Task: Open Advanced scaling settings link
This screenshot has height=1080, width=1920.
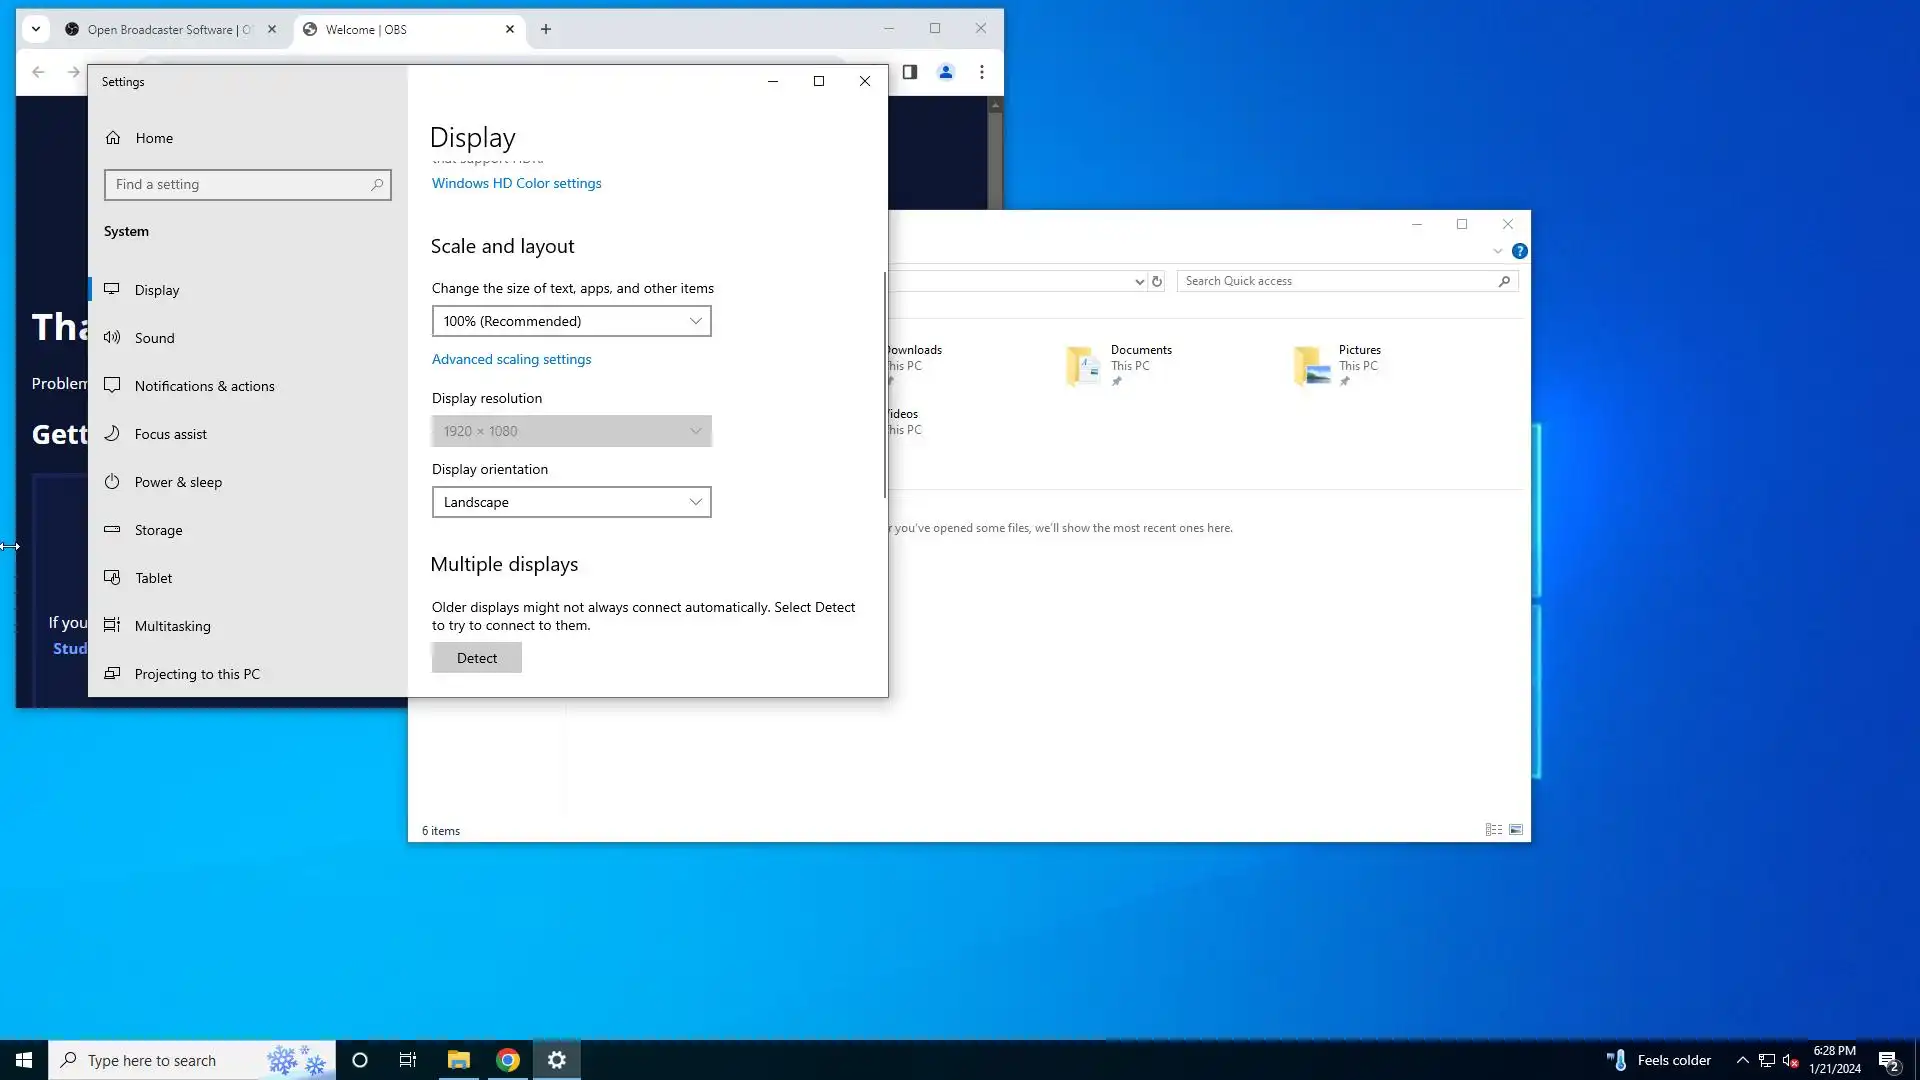Action: (x=511, y=359)
